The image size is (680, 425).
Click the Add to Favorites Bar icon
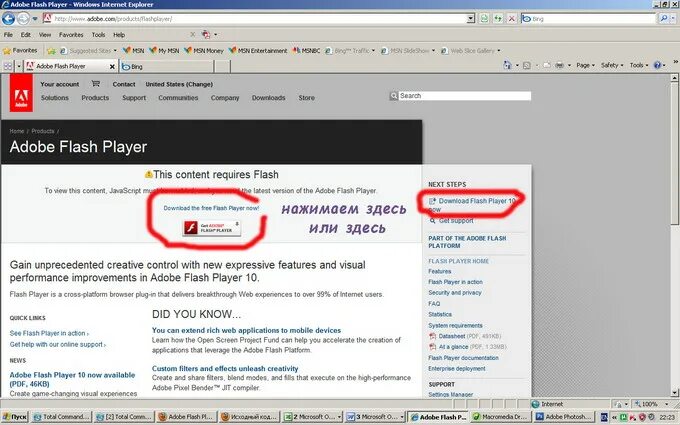click(51, 51)
